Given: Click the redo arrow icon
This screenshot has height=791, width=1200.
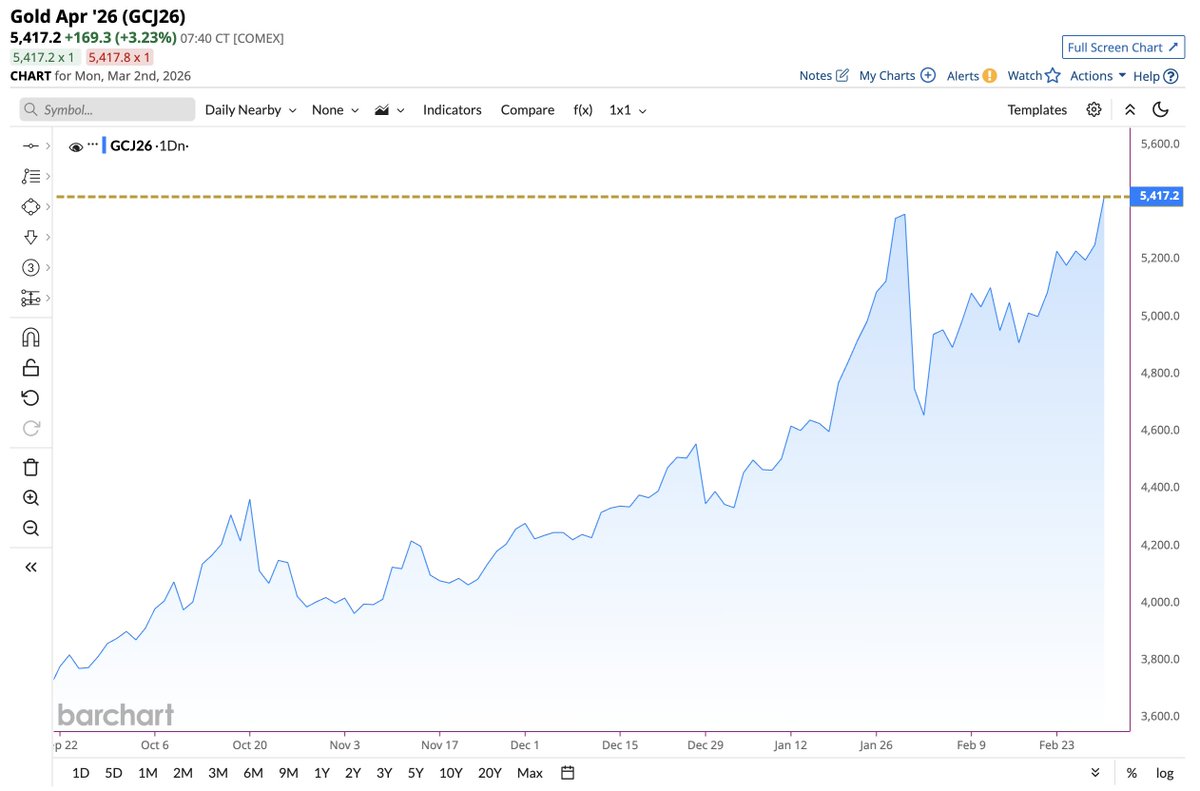Looking at the screenshot, I should pos(30,428).
